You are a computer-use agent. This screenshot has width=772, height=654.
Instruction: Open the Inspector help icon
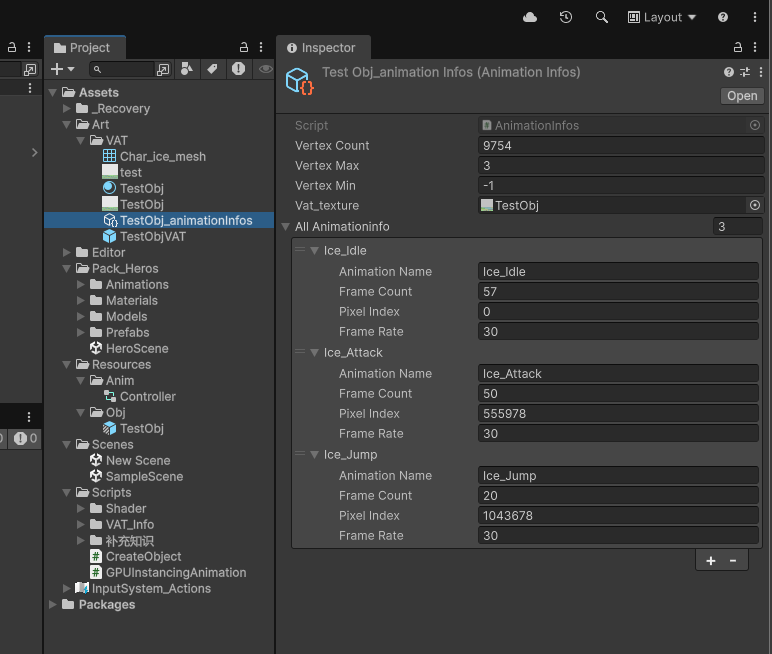coord(729,73)
